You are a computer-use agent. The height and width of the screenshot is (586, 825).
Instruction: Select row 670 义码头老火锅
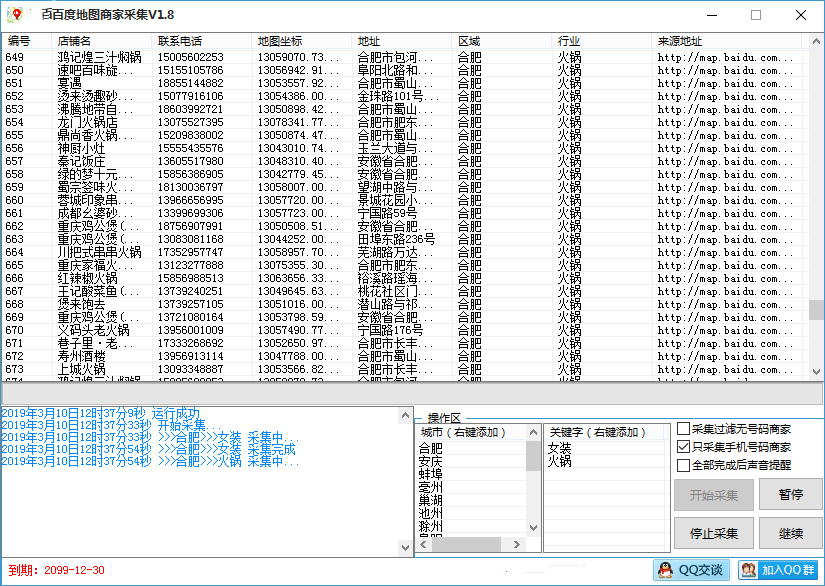pos(403,330)
